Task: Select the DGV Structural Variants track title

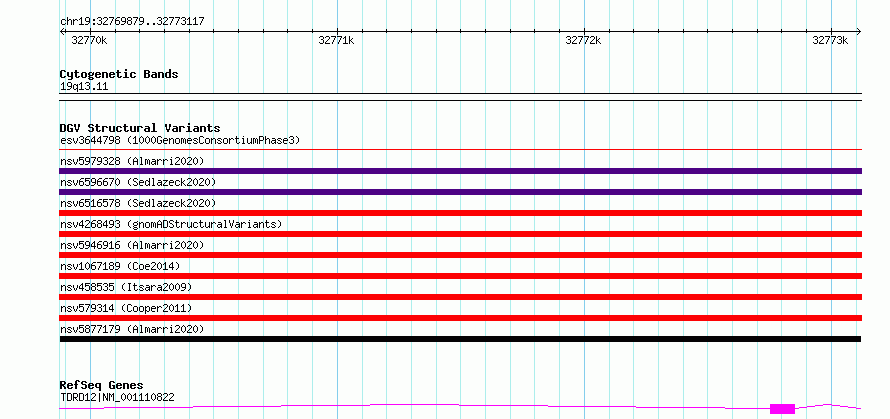Action: tap(140, 128)
